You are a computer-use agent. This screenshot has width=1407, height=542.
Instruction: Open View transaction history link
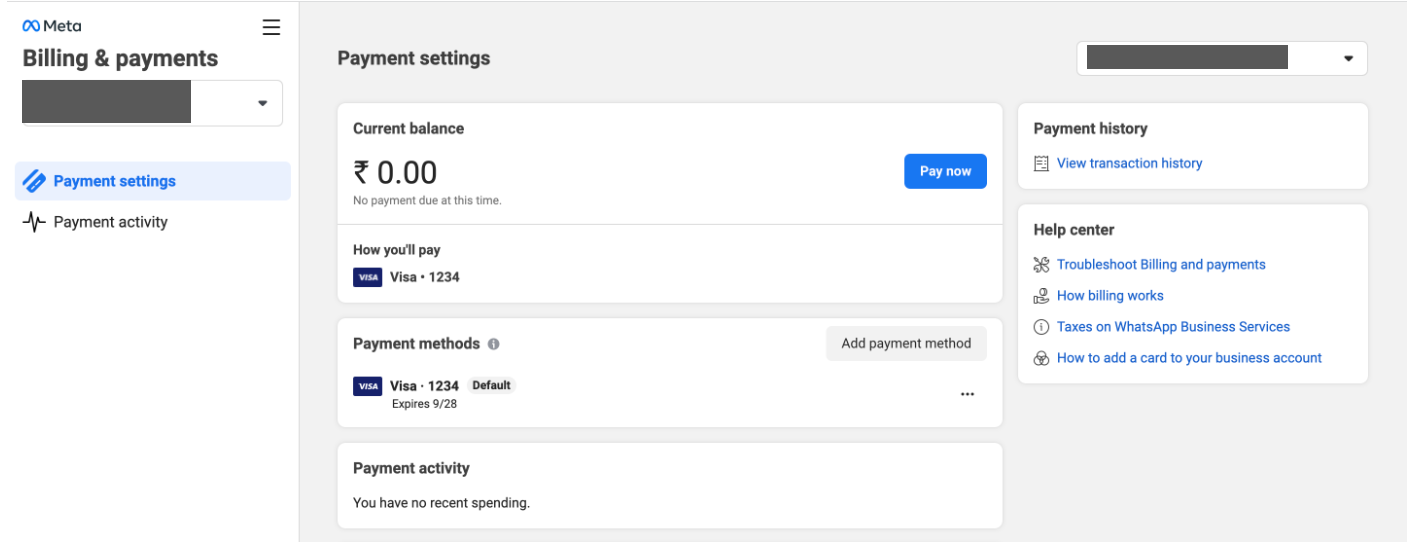coord(1130,163)
